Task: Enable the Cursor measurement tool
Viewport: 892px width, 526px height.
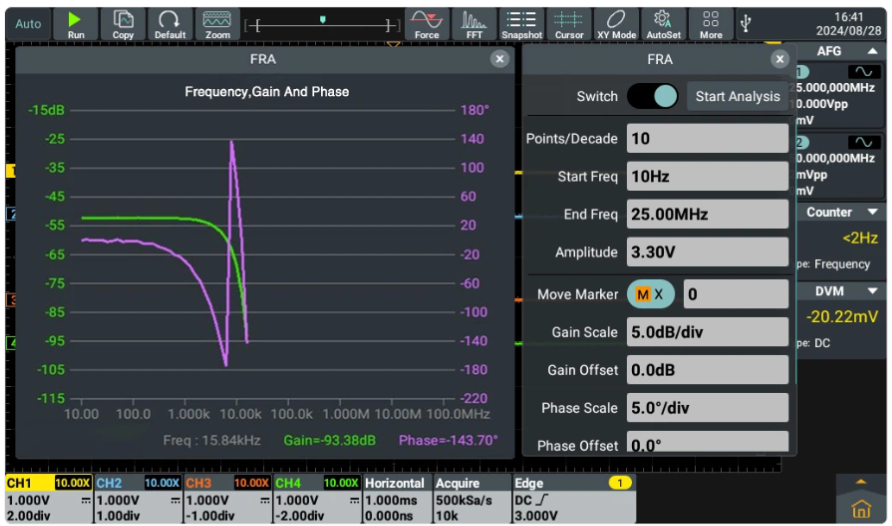Action: [568, 23]
